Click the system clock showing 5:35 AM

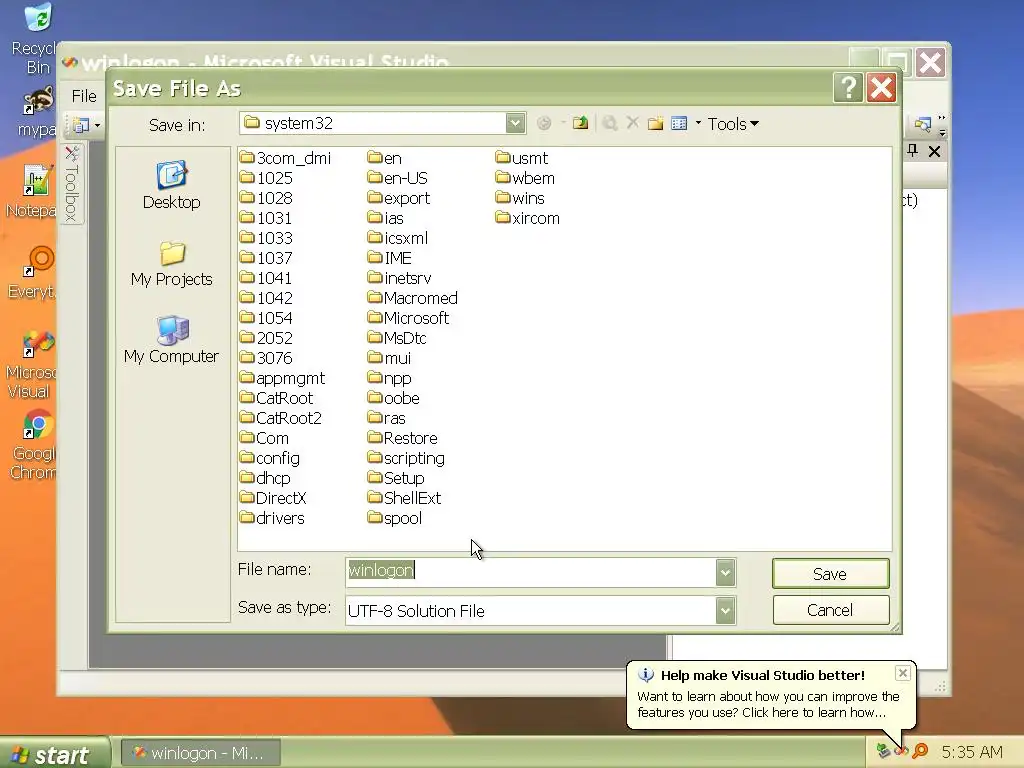pos(972,752)
